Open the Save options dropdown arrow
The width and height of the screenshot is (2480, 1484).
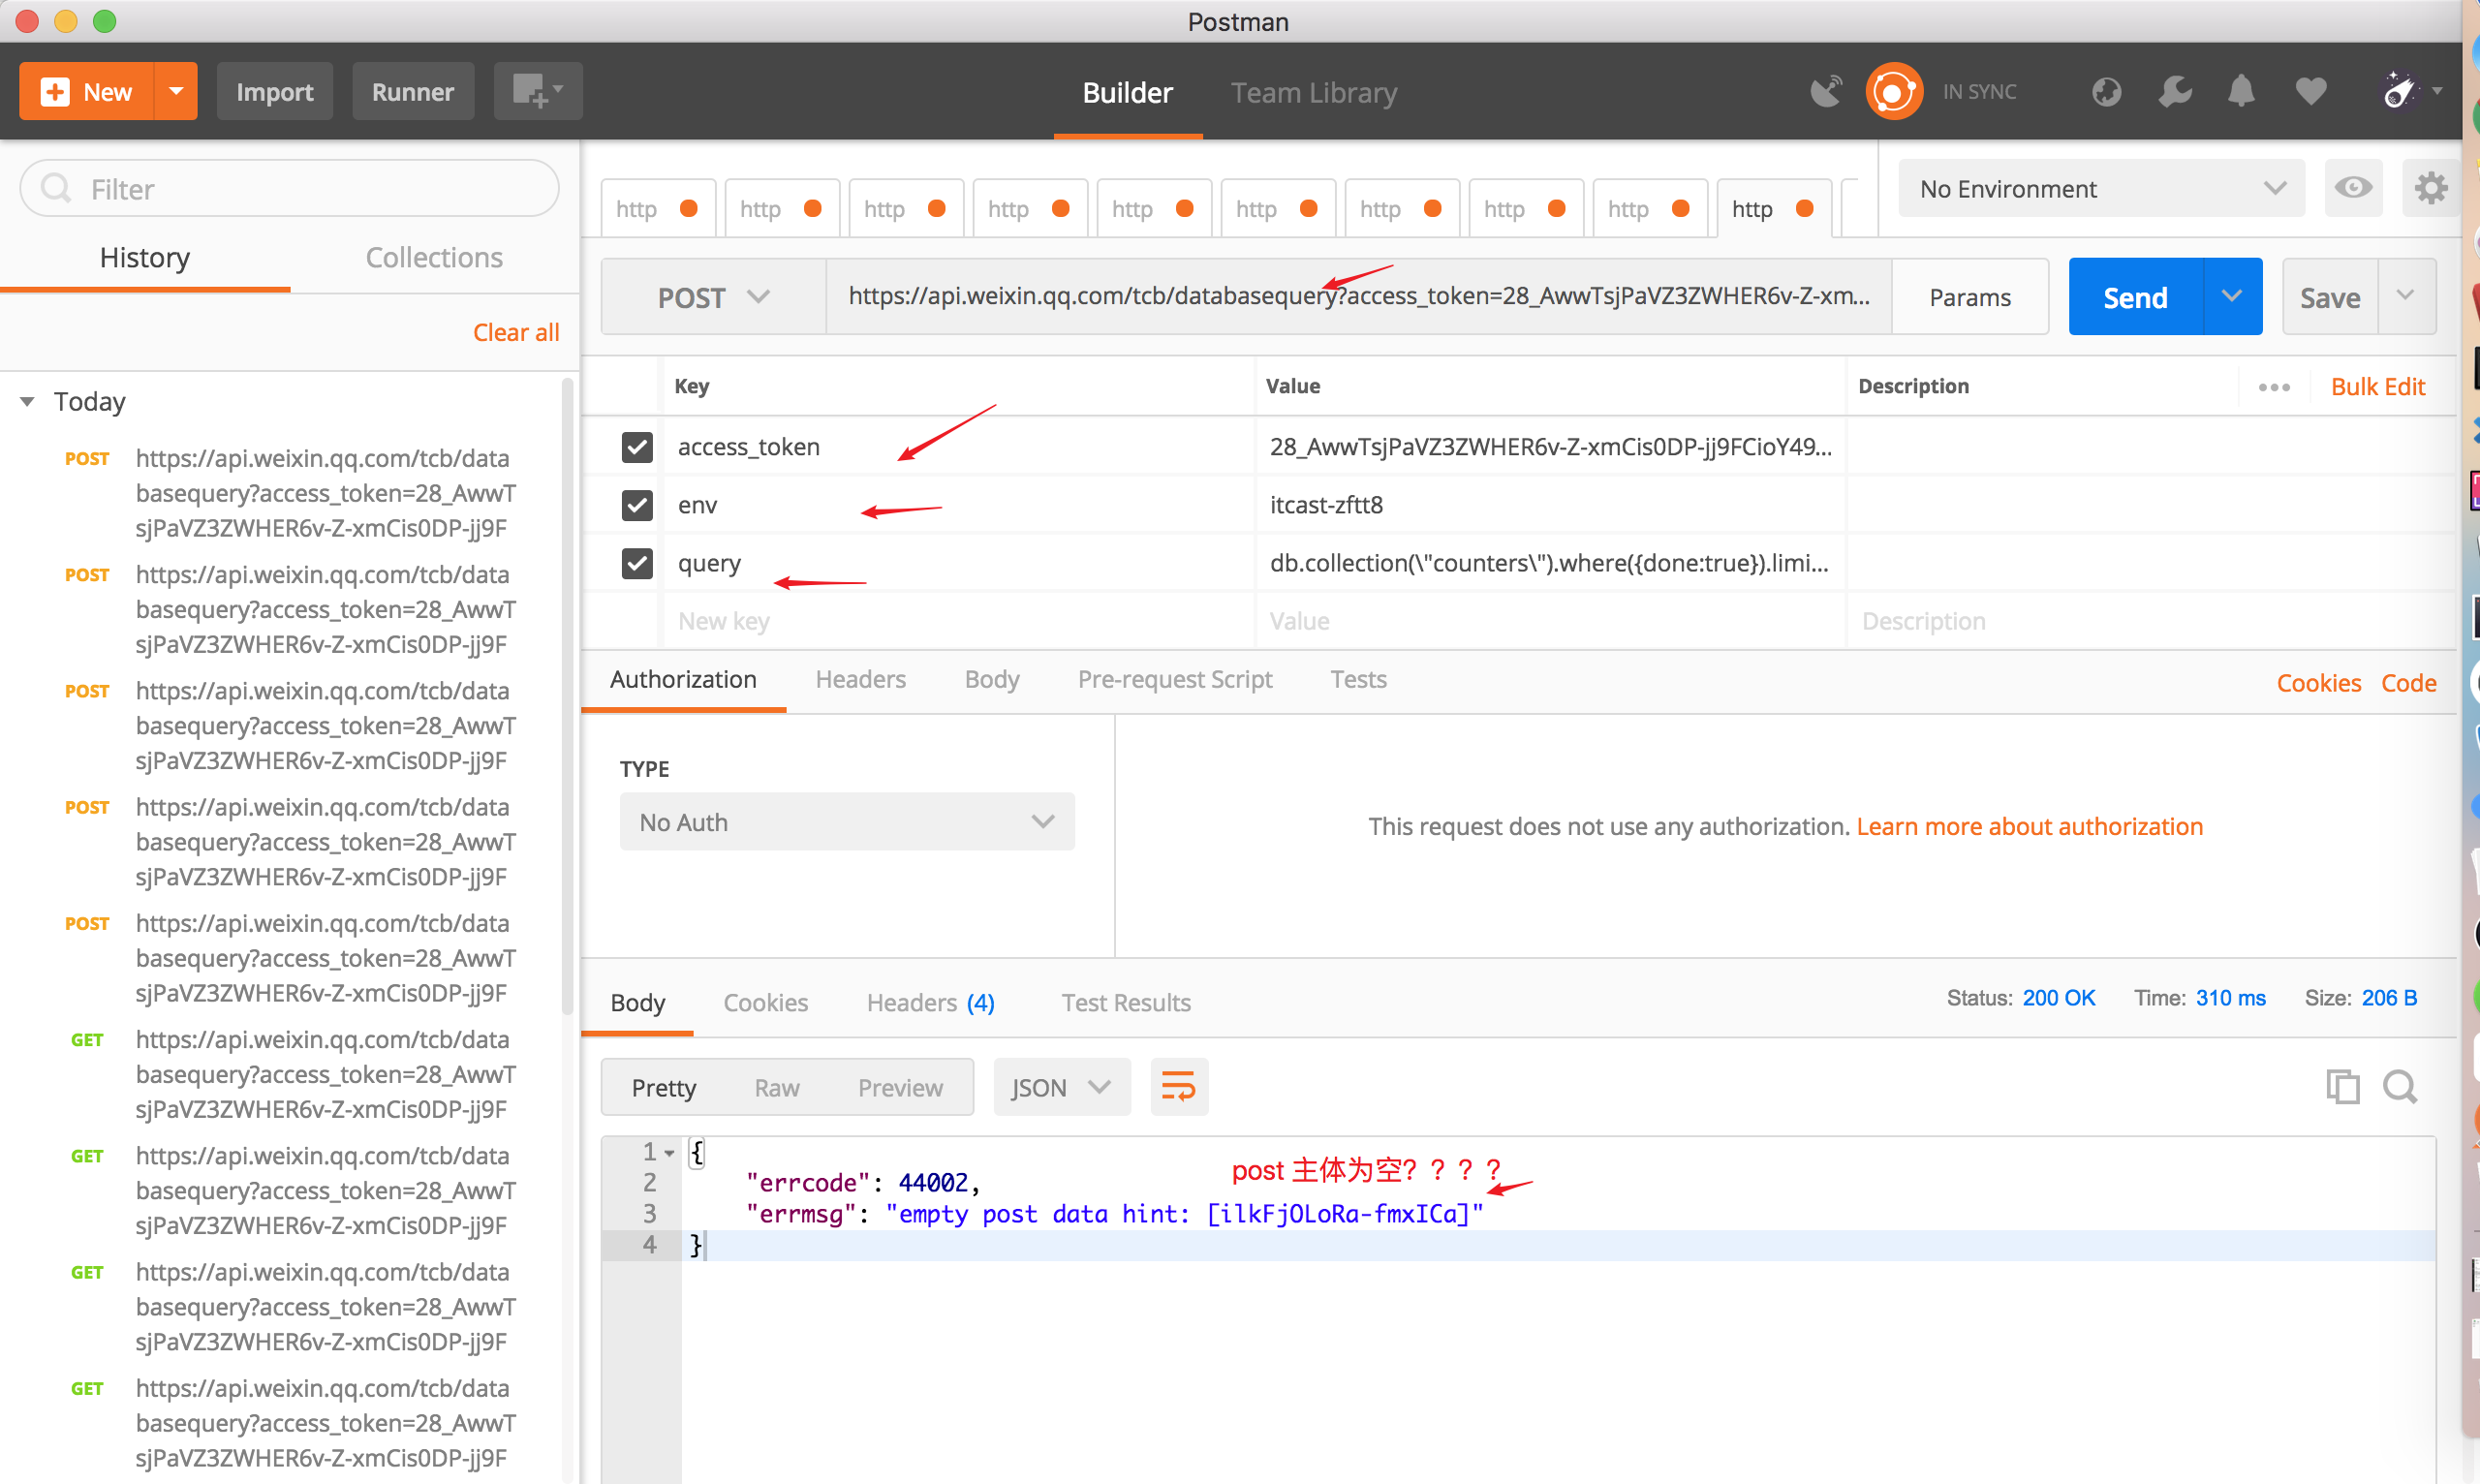coord(2406,296)
